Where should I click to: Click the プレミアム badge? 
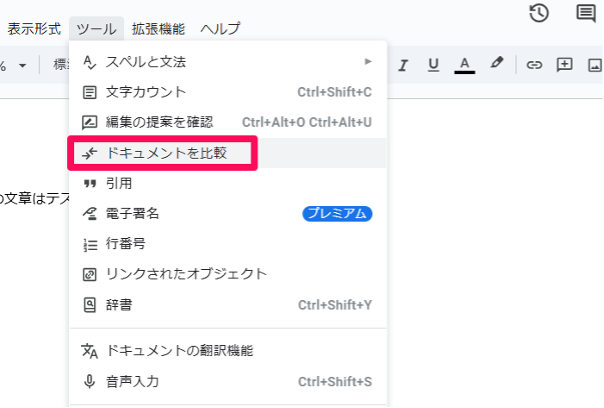(337, 213)
